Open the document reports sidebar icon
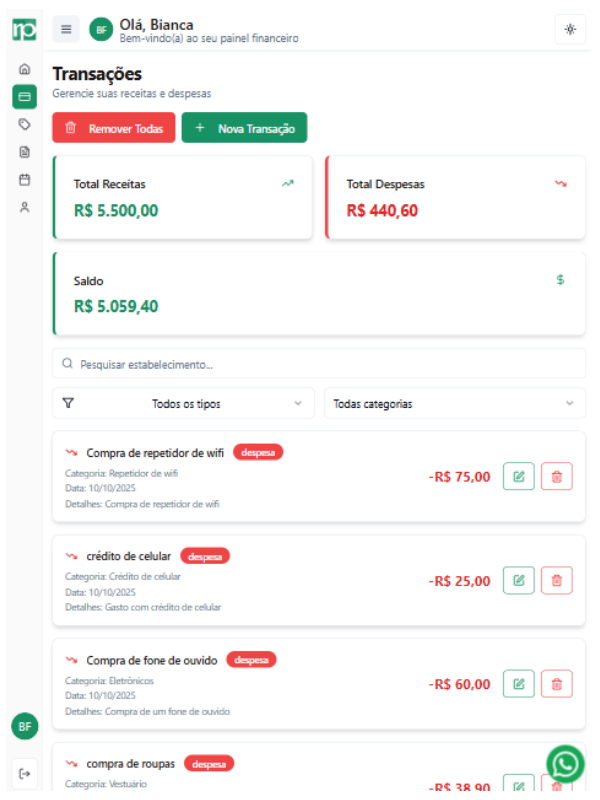The height and width of the screenshot is (800, 600). click(x=25, y=152)
